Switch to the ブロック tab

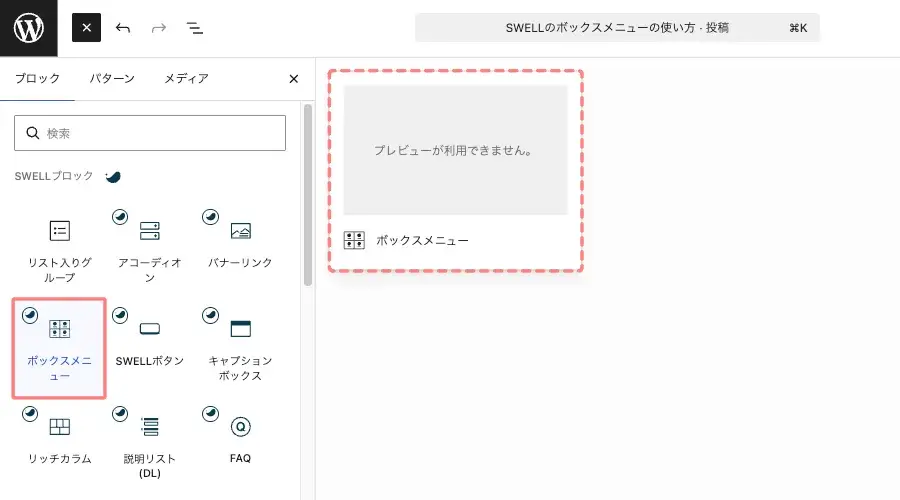tap(37, 79)
